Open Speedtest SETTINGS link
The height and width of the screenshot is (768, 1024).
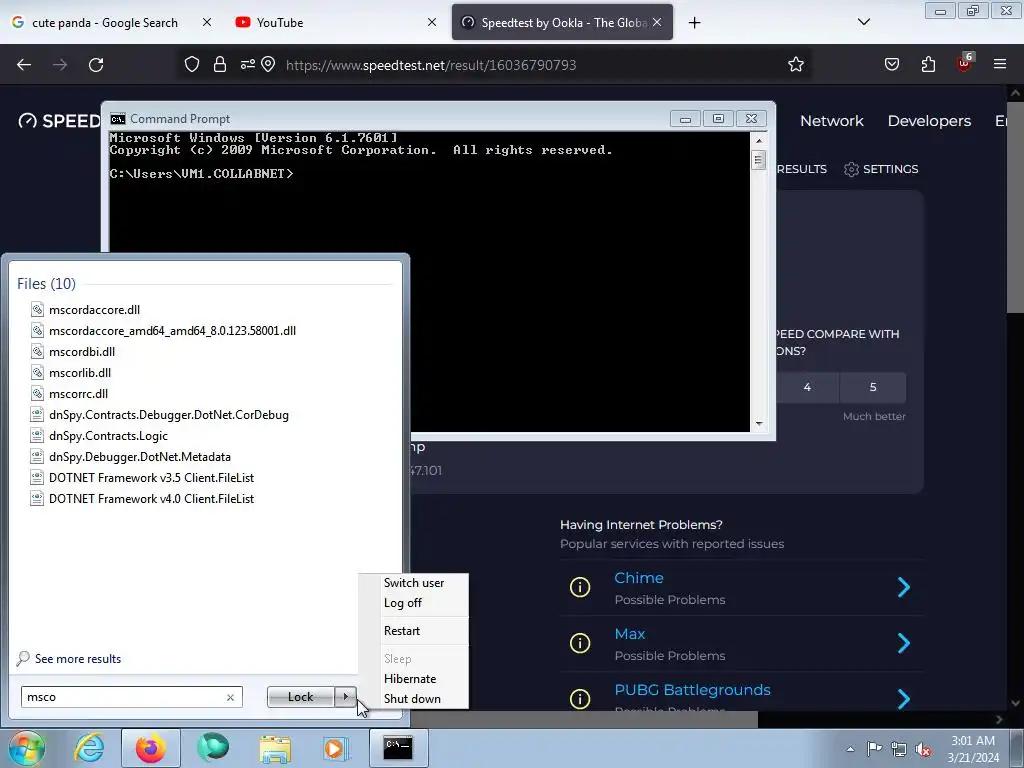tap(881, 169)
